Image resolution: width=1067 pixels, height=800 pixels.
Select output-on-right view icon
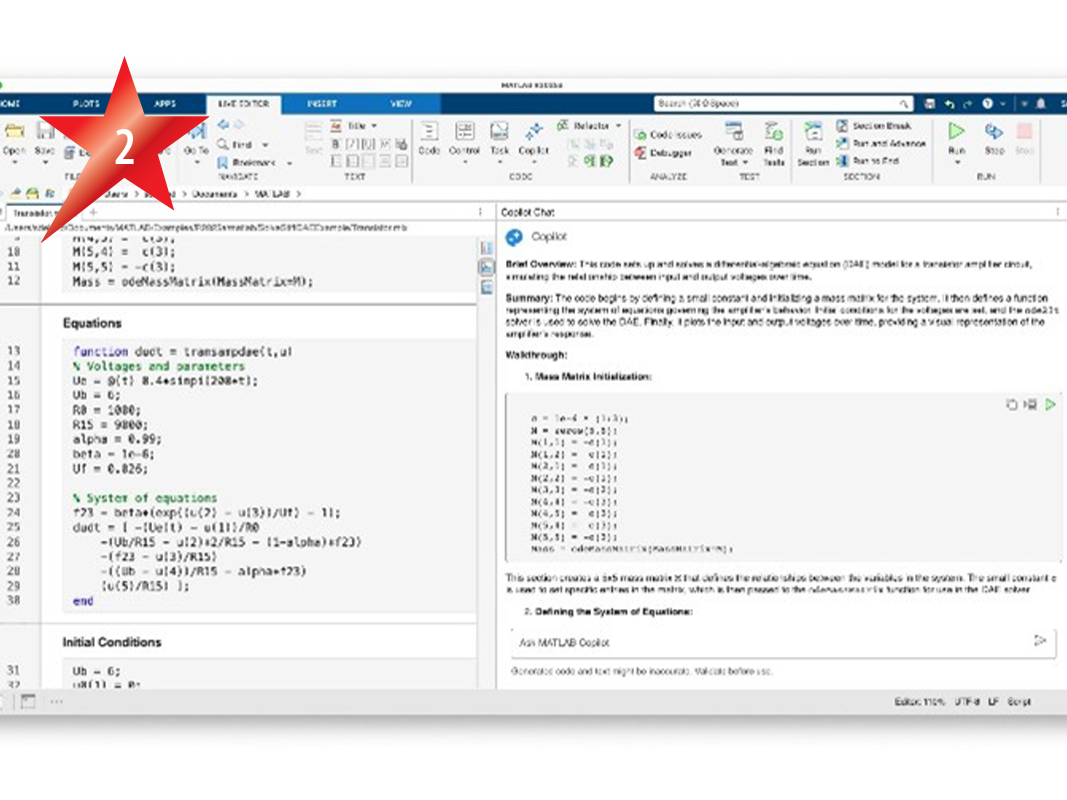tap(487, 248)
